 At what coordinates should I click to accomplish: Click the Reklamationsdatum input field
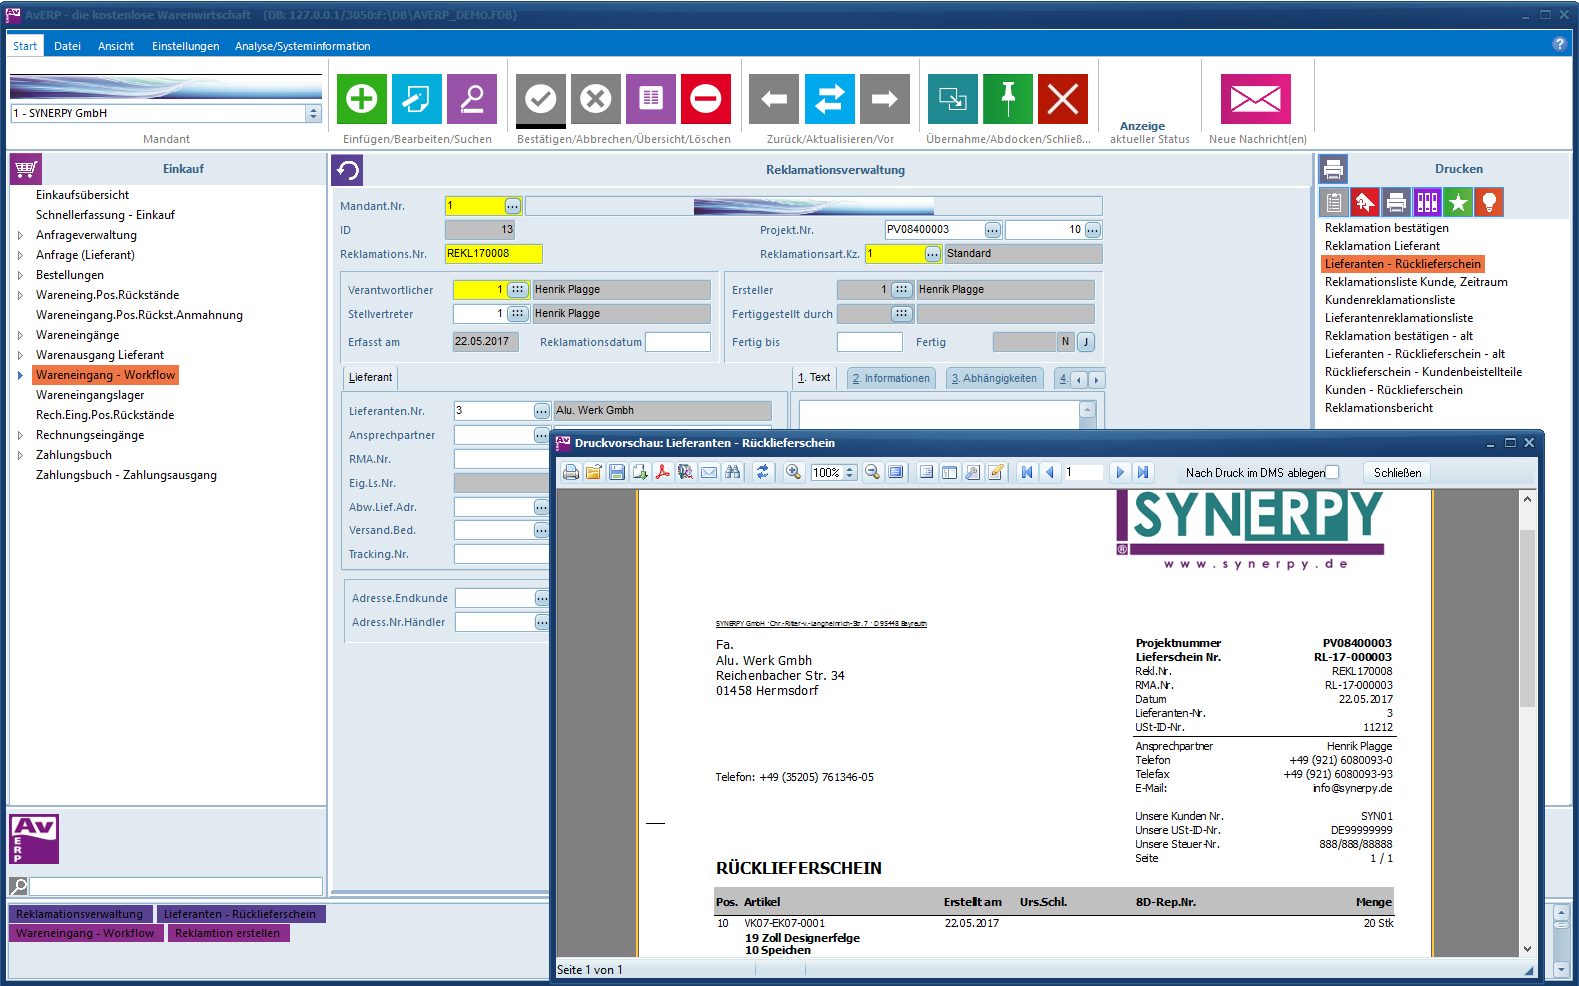677,342
